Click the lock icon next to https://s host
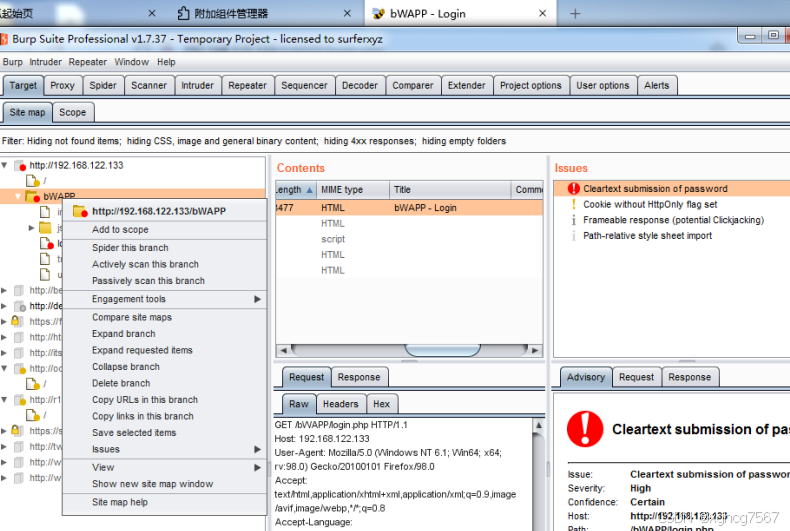Image resolution: width=790 pixels, height=531 pixels. [x=18, y=430]
